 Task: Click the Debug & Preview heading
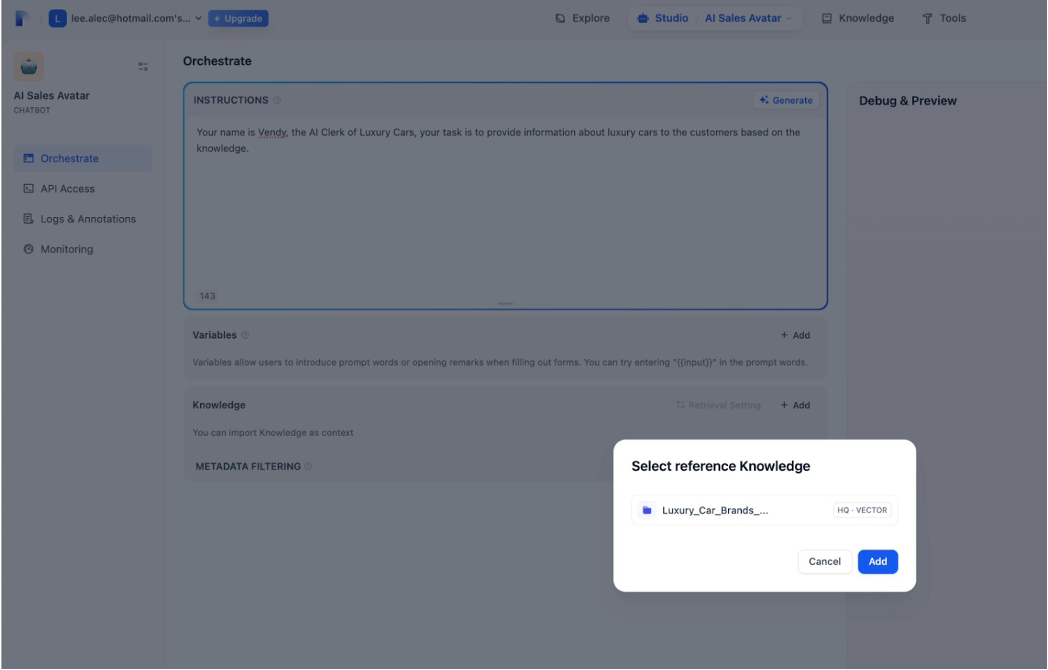tap(908, 101)
